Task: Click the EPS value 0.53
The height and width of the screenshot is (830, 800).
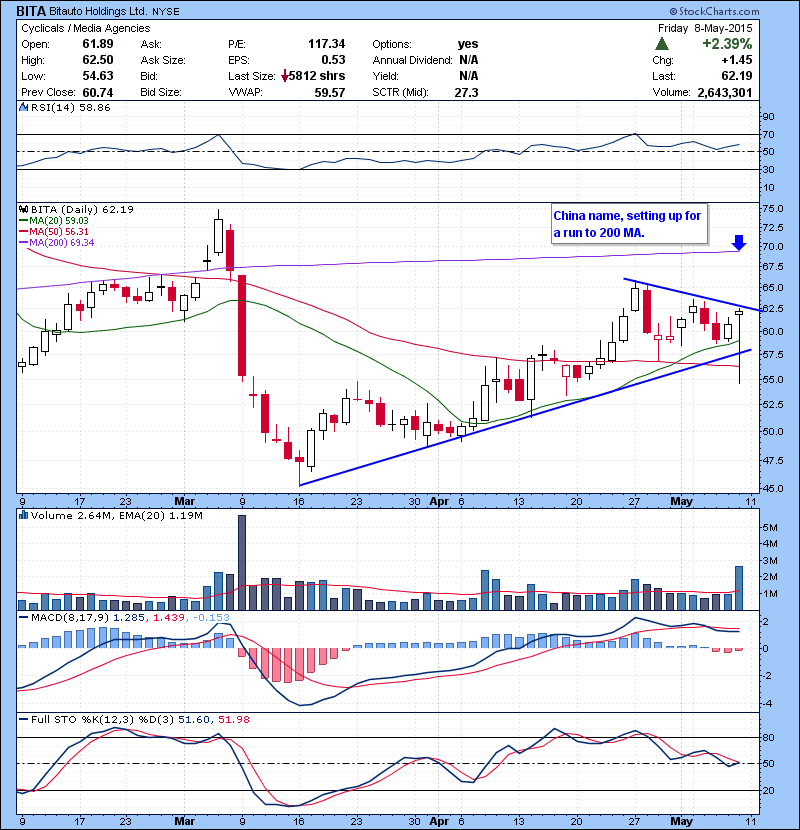Action: 333,60
